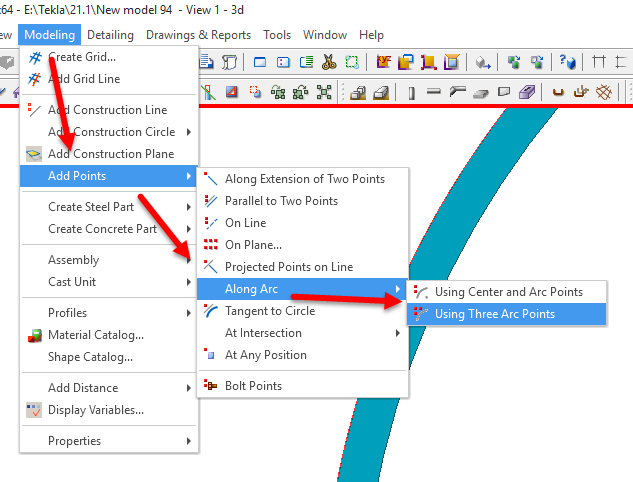Choose At Any Position
This screenshot has height=482, width=633.
[303, 355]
